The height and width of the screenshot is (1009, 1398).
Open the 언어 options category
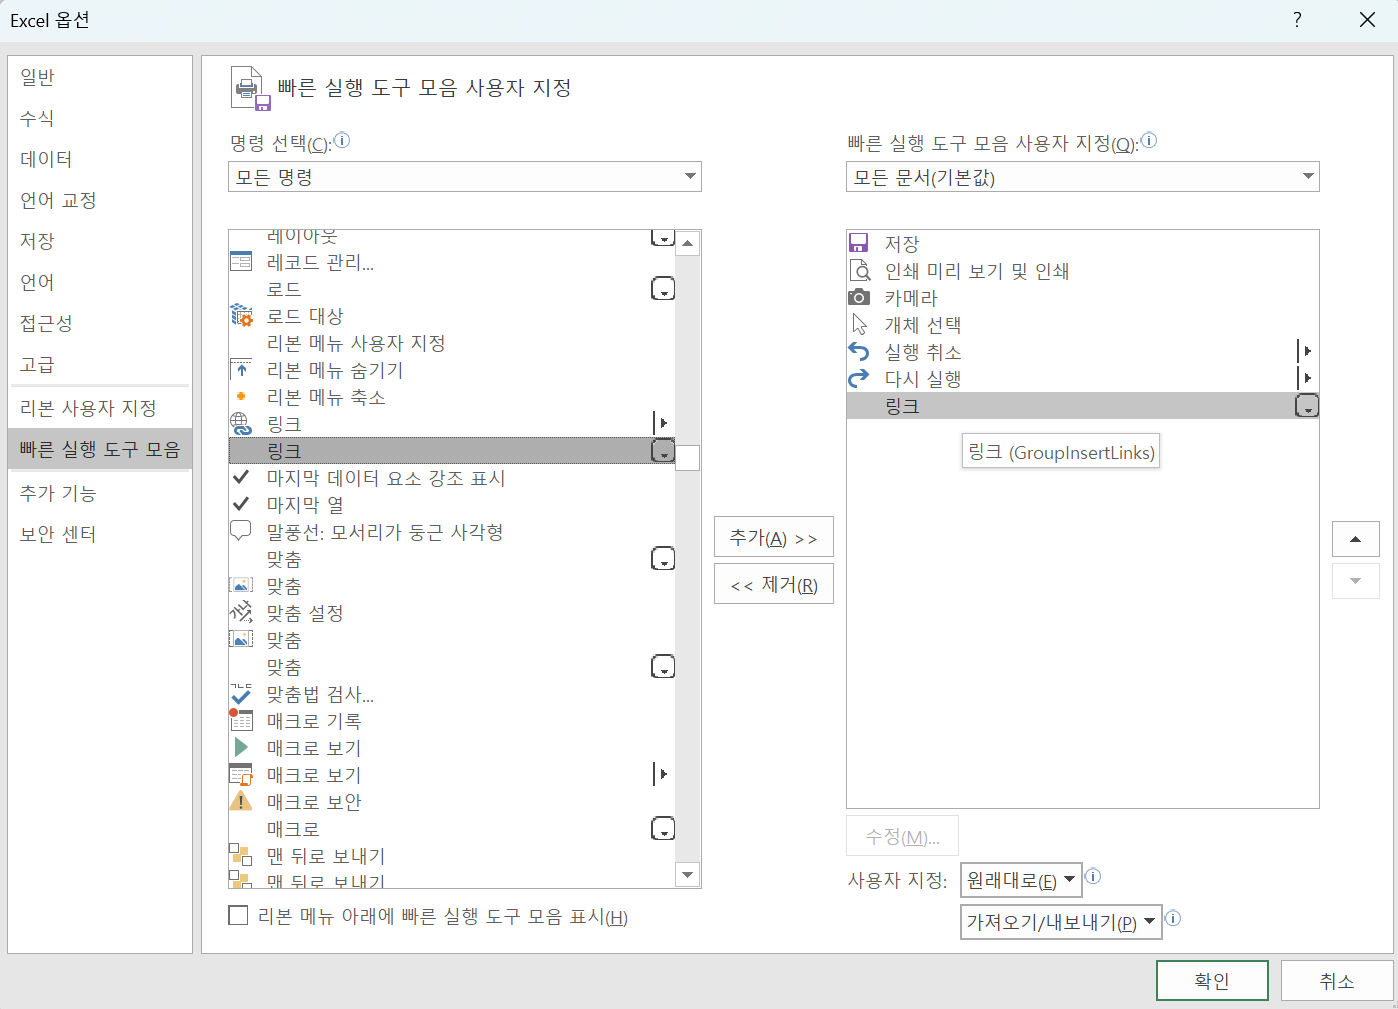click(x=100, y=282)
